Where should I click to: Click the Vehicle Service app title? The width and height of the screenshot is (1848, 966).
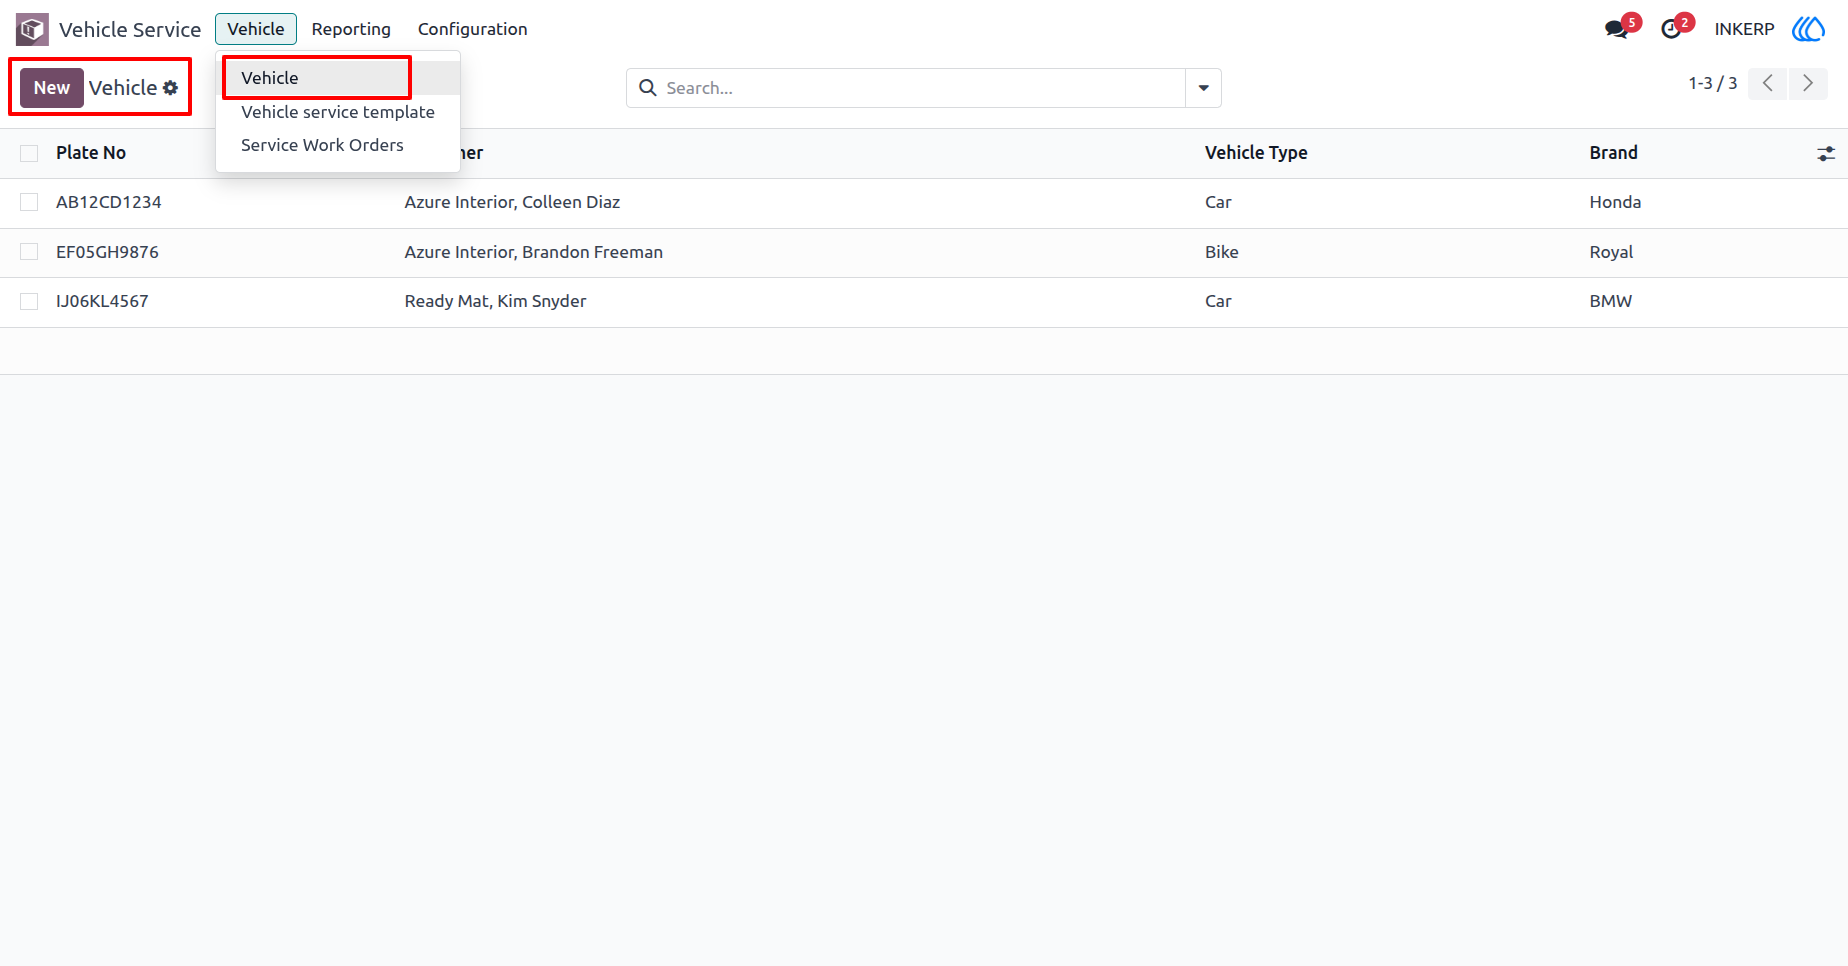pyautogui.click(x=130, y=29)
